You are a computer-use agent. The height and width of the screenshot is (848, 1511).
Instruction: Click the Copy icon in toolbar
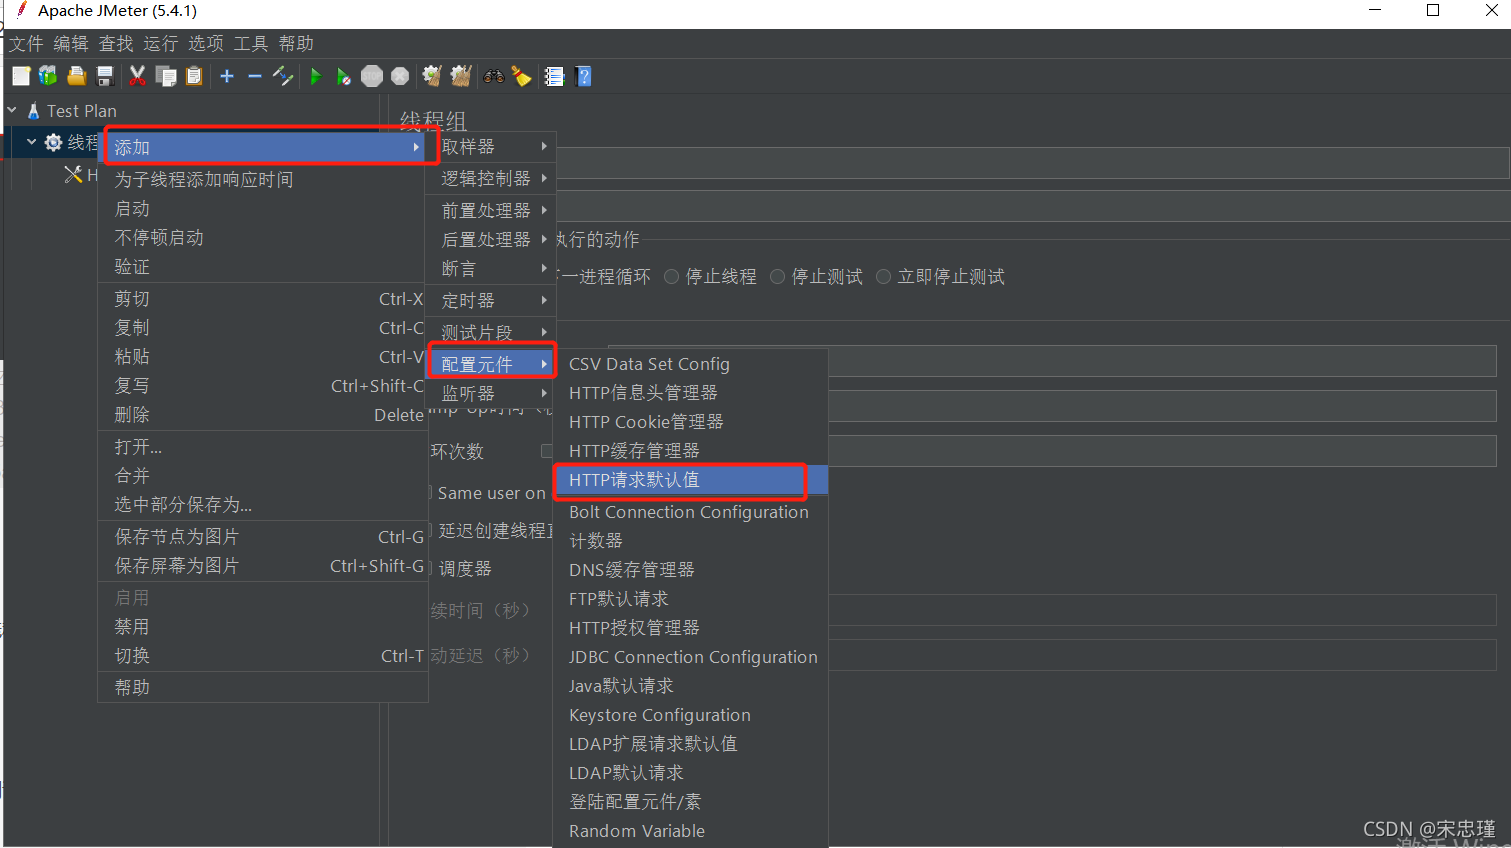coord(166,76)
